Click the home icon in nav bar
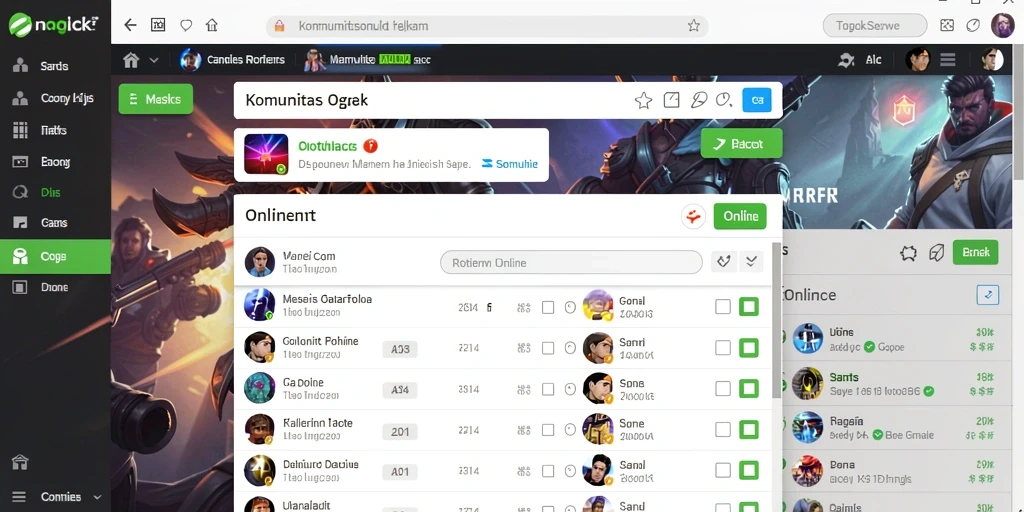This screenshot has width=1024, height=512. coord(131,60)
